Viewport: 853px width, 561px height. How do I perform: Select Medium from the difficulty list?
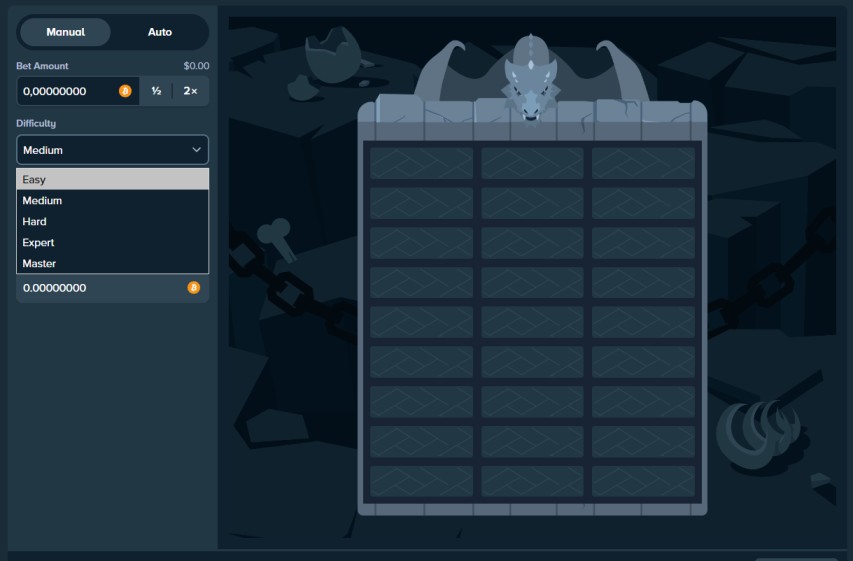(x=112, y=201)
